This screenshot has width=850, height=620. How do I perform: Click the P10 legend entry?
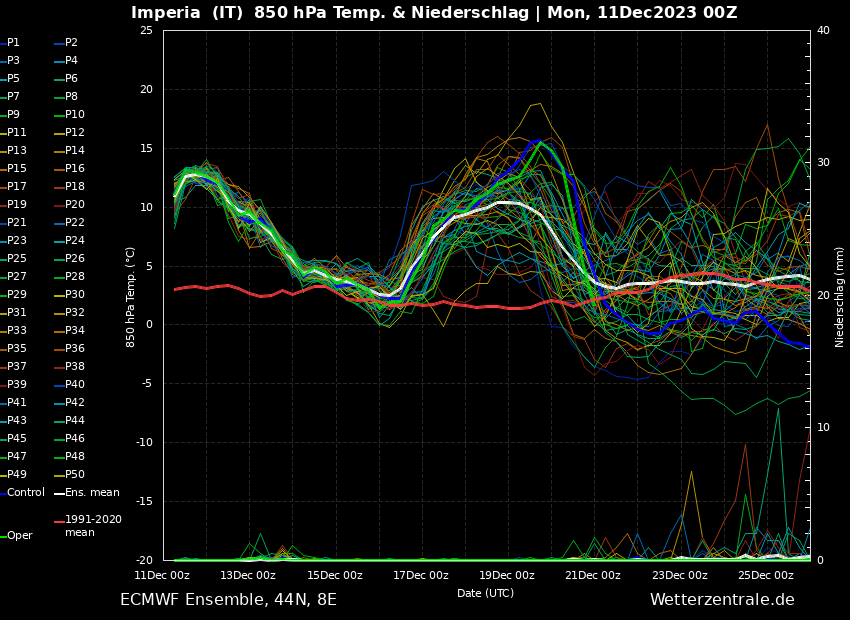(75, 115)
